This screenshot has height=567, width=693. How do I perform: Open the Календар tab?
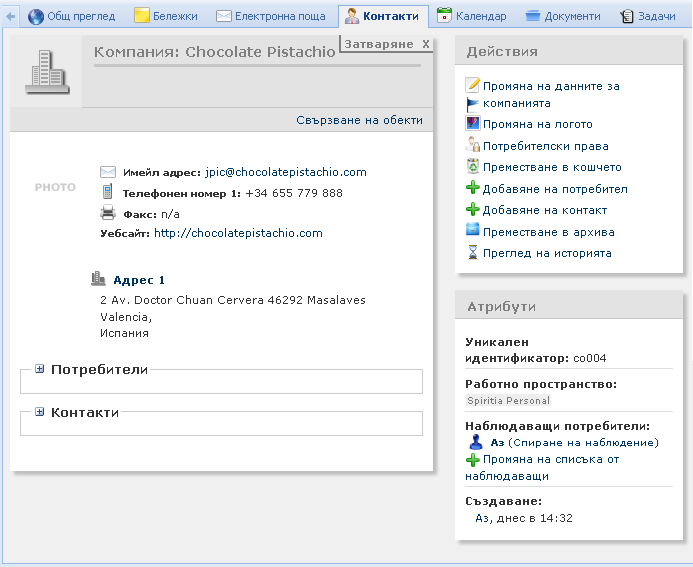coord(472,16)
